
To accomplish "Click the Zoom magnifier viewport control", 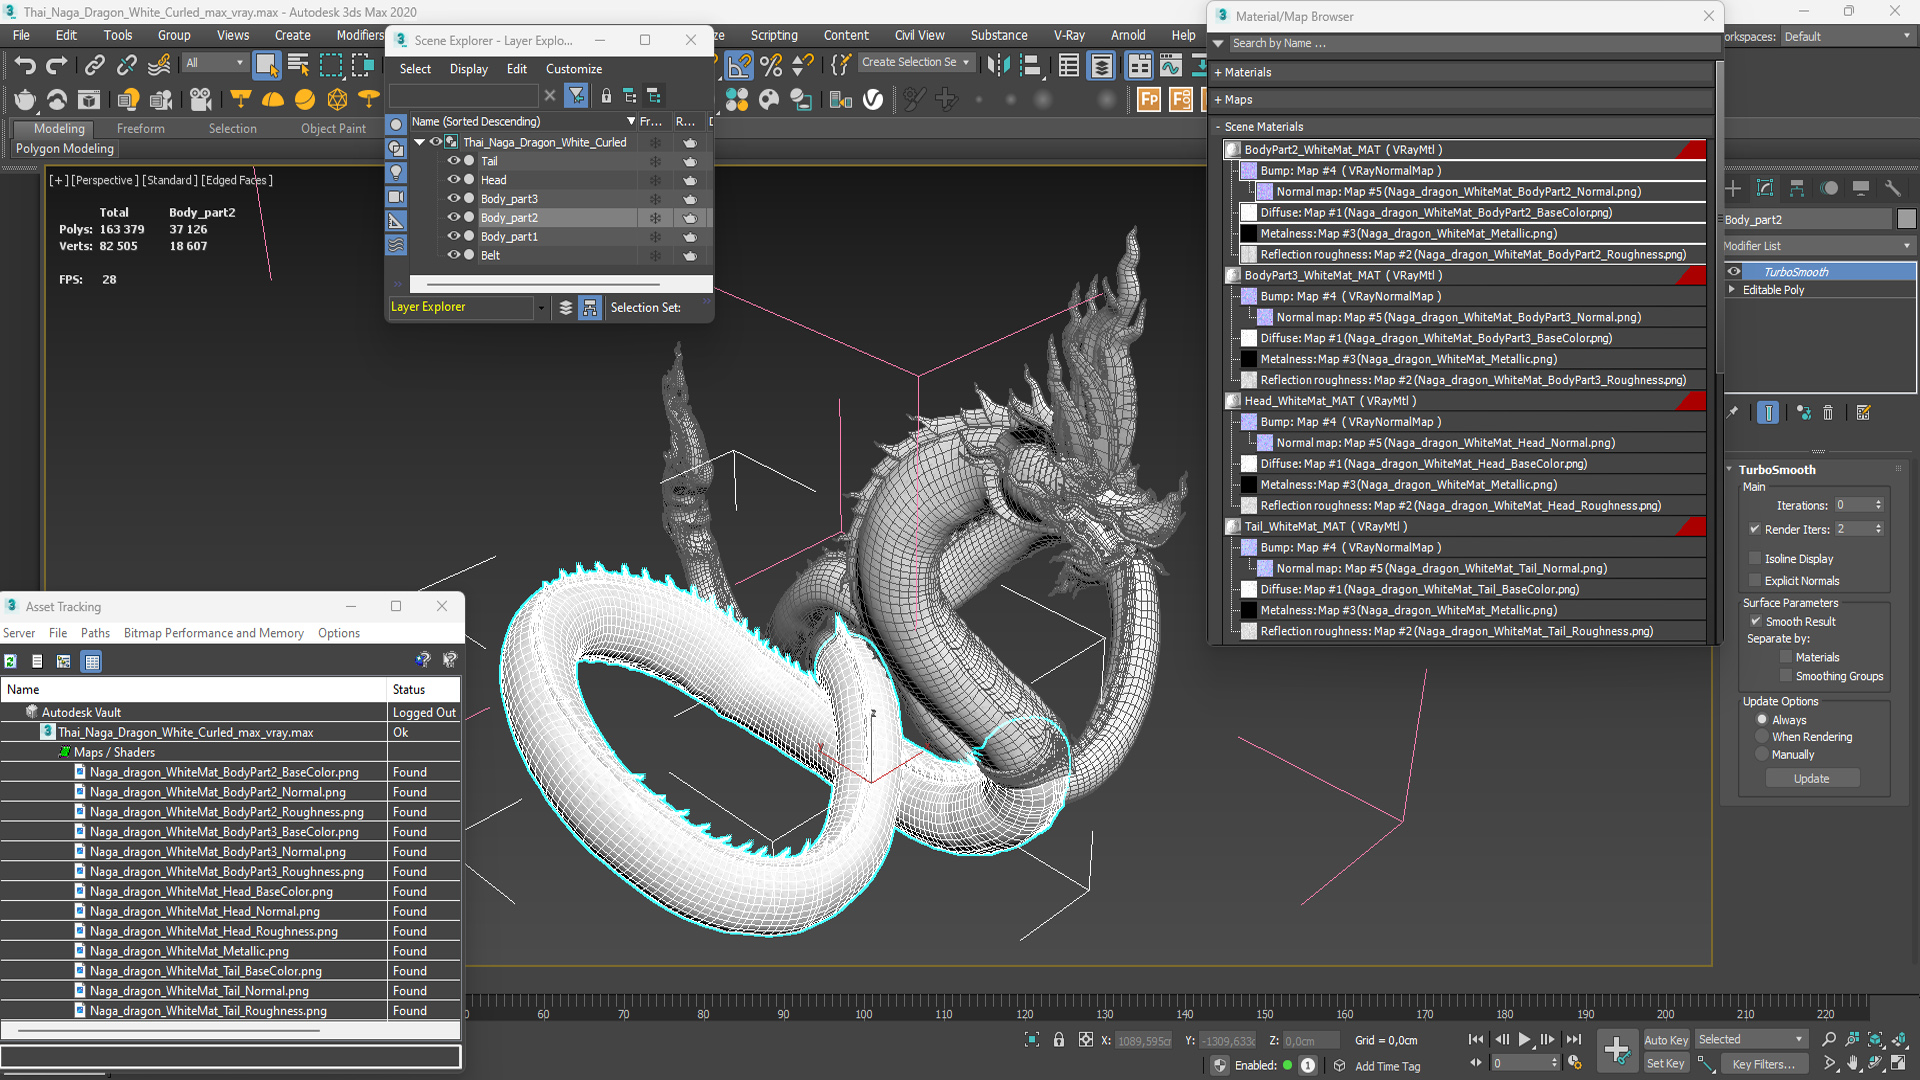I will point(1829,1040).
